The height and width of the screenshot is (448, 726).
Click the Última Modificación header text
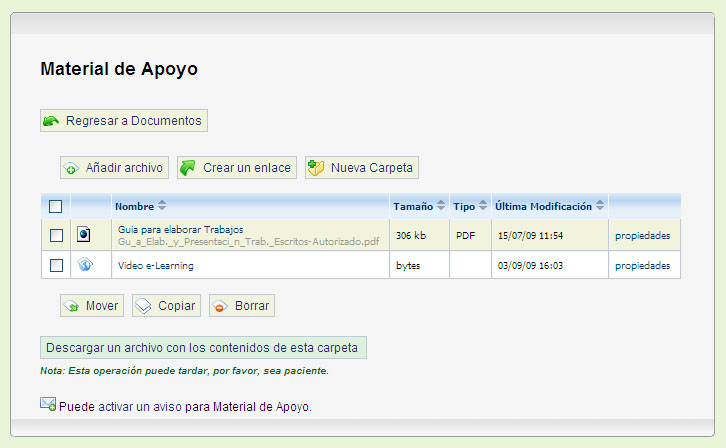click(x=544, y=206)
